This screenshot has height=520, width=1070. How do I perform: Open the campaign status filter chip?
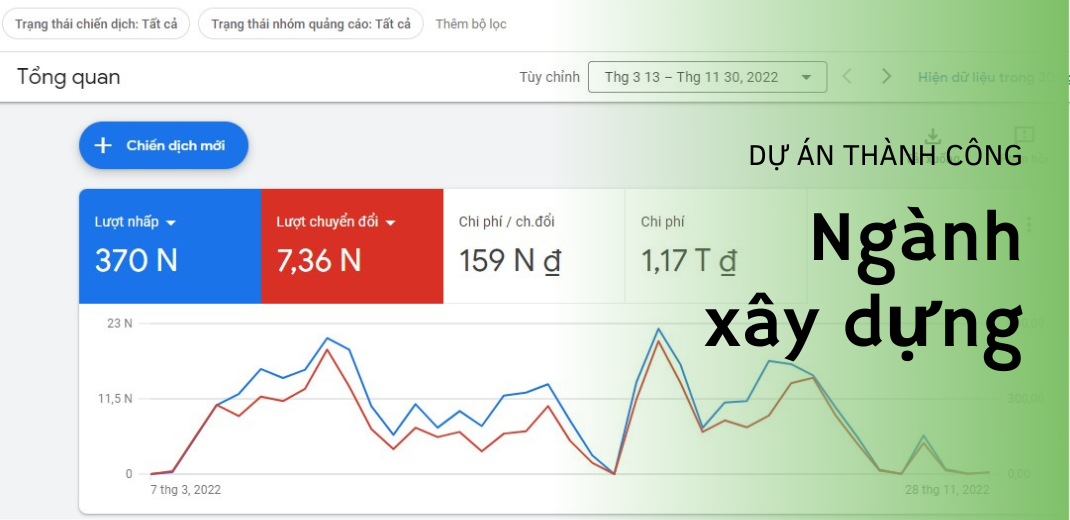click(96, 24)
